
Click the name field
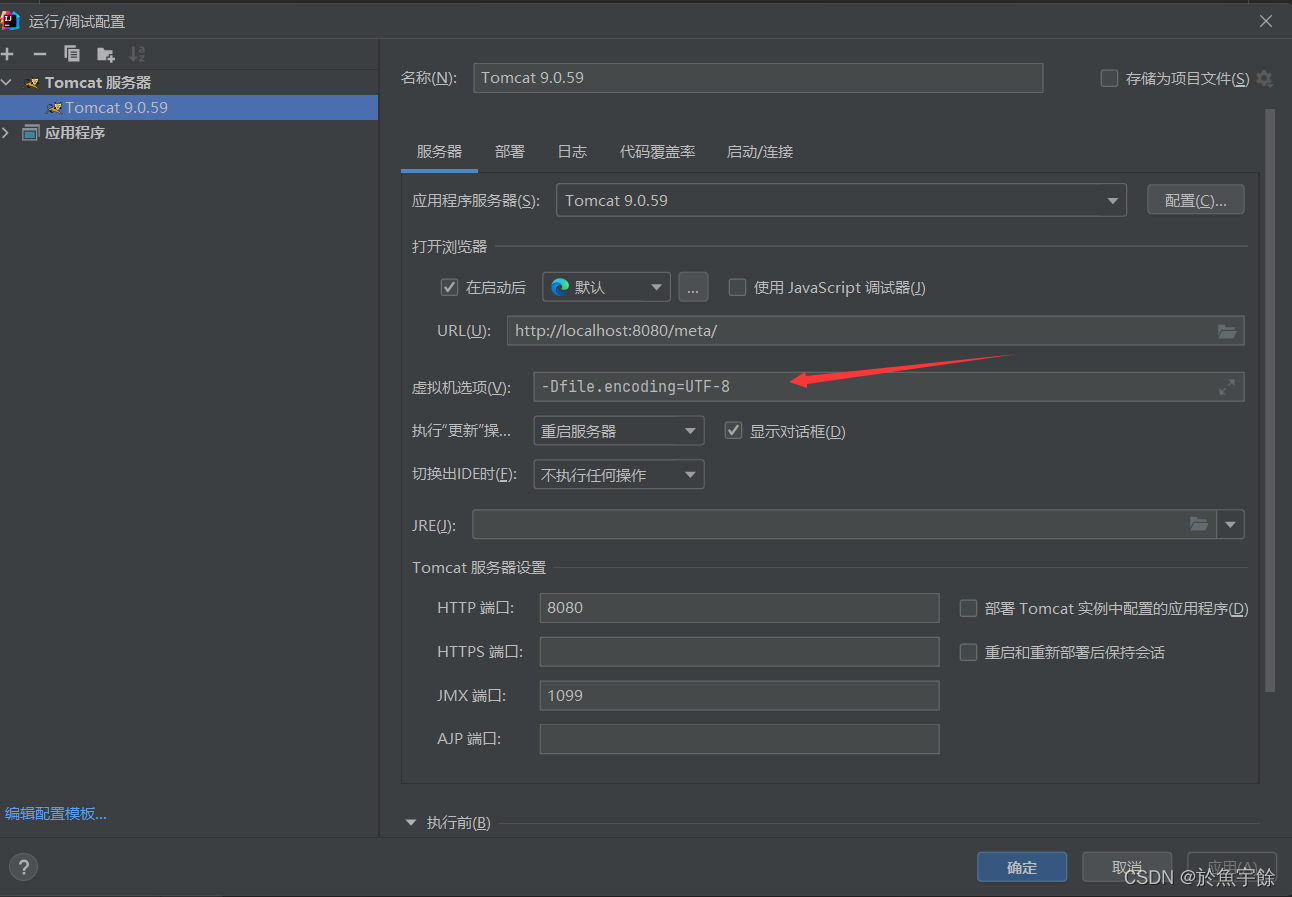click(758, 78)
